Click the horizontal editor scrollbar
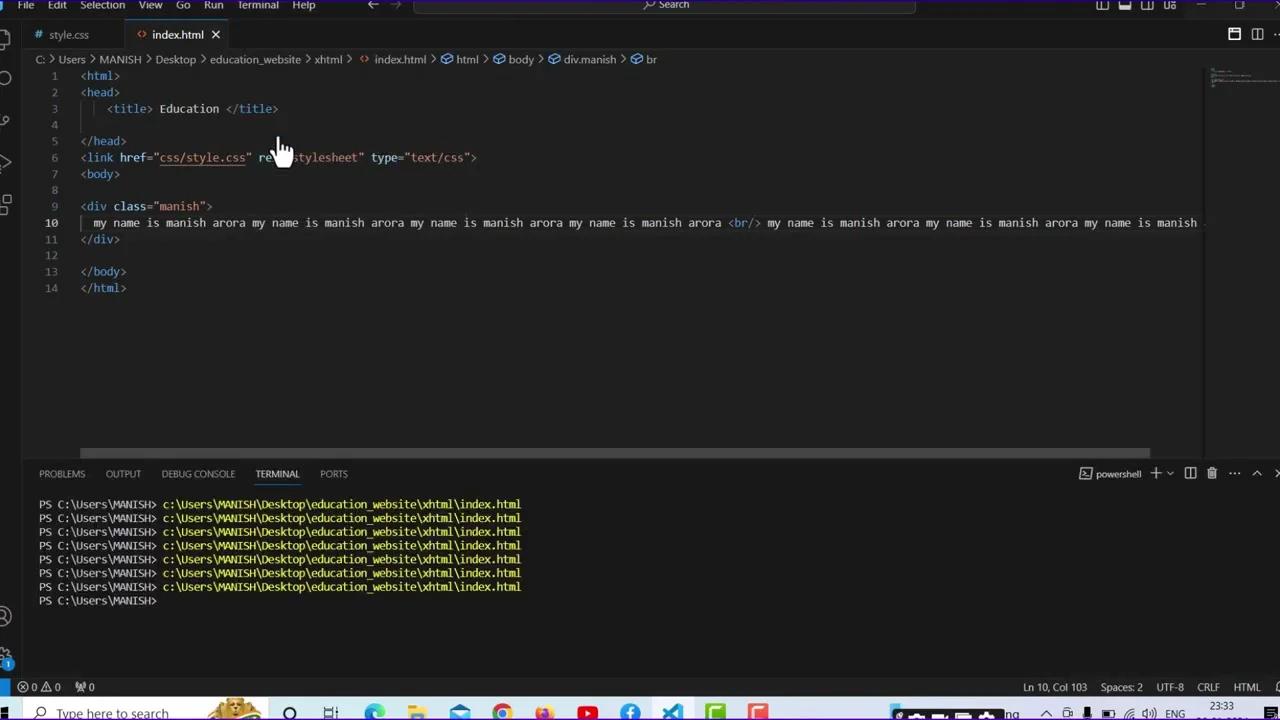The image size is (1280, 720). tap(615, 453)
